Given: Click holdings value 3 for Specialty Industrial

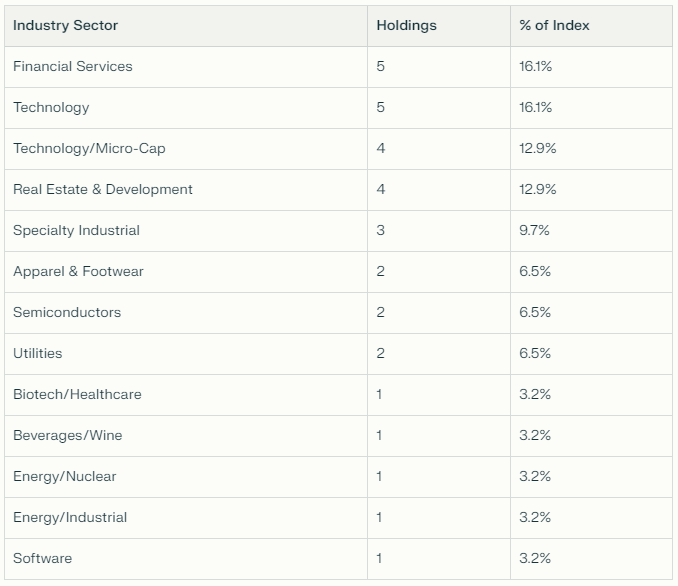Looking at the screenshot, I should tap(381, 231).
